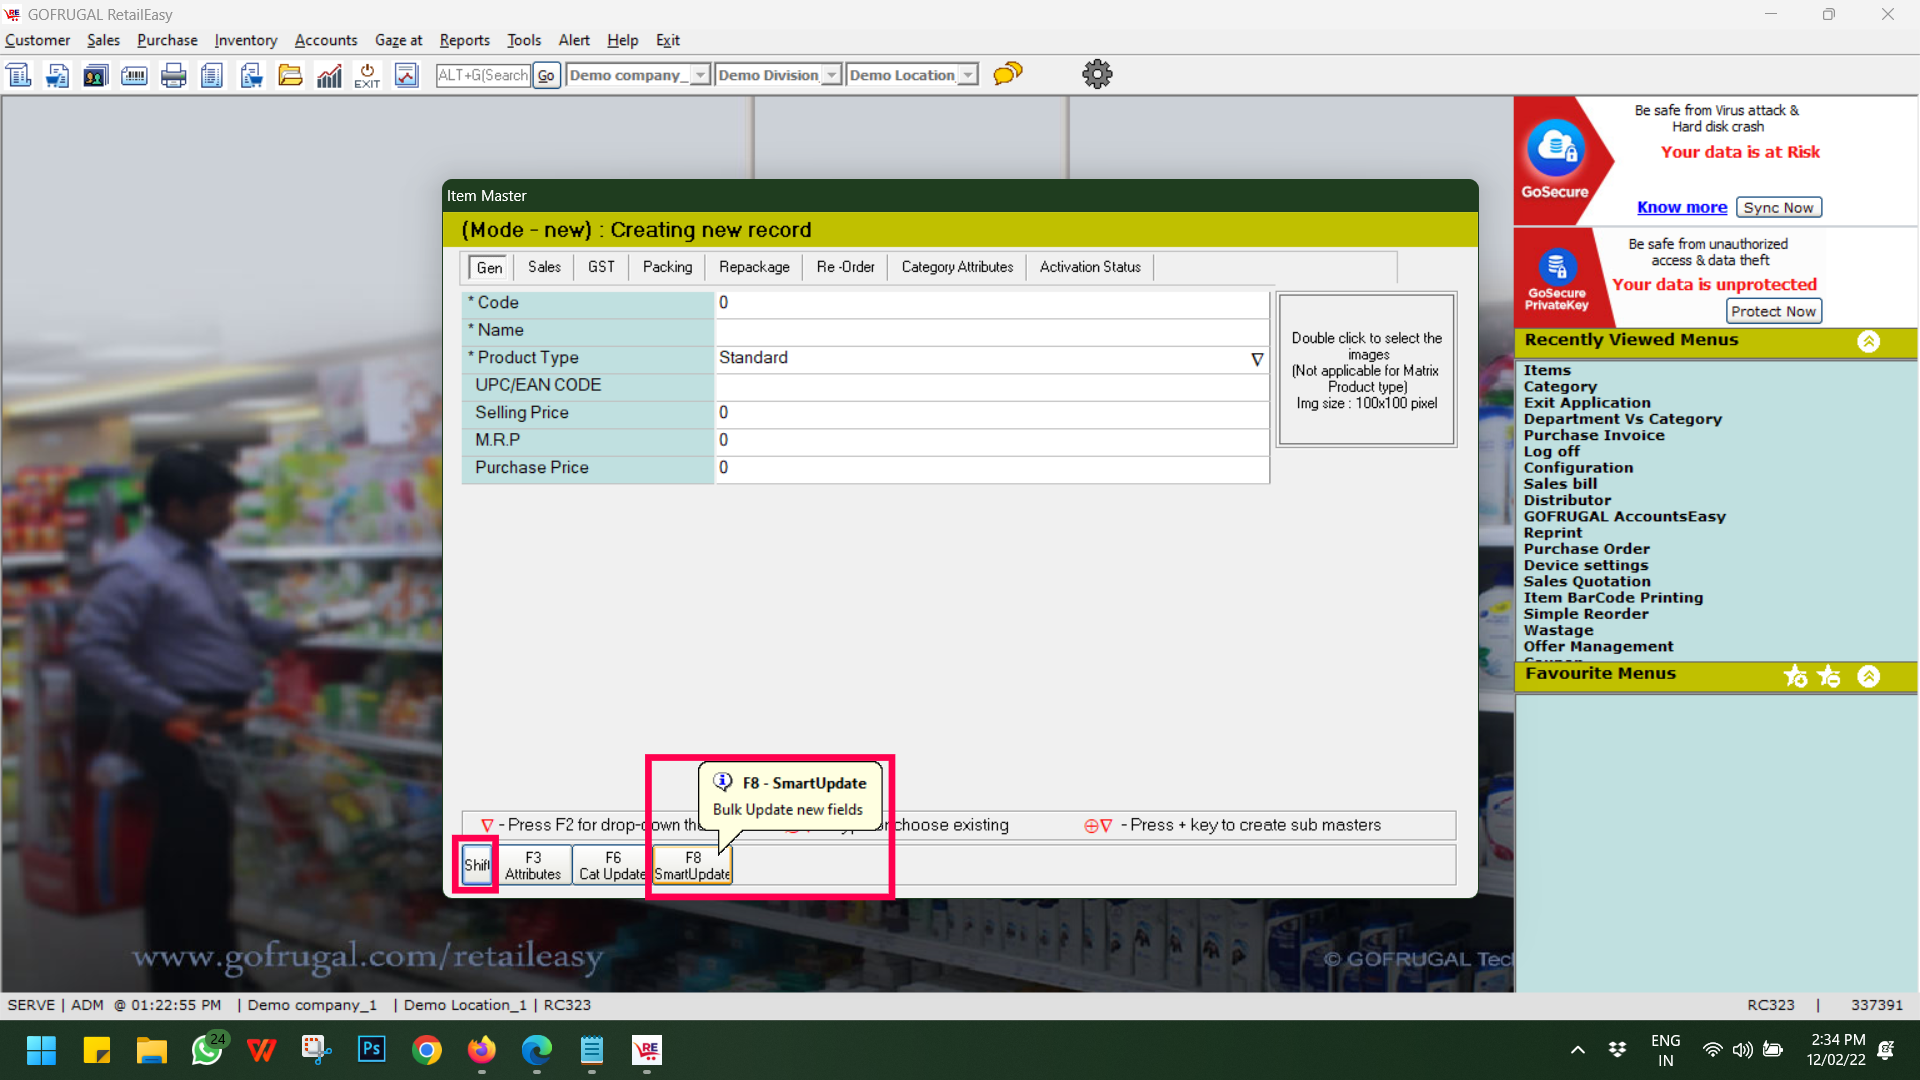Open the chat bubbles icon
The image size is (1920, 1080).
coord(1007,74)
